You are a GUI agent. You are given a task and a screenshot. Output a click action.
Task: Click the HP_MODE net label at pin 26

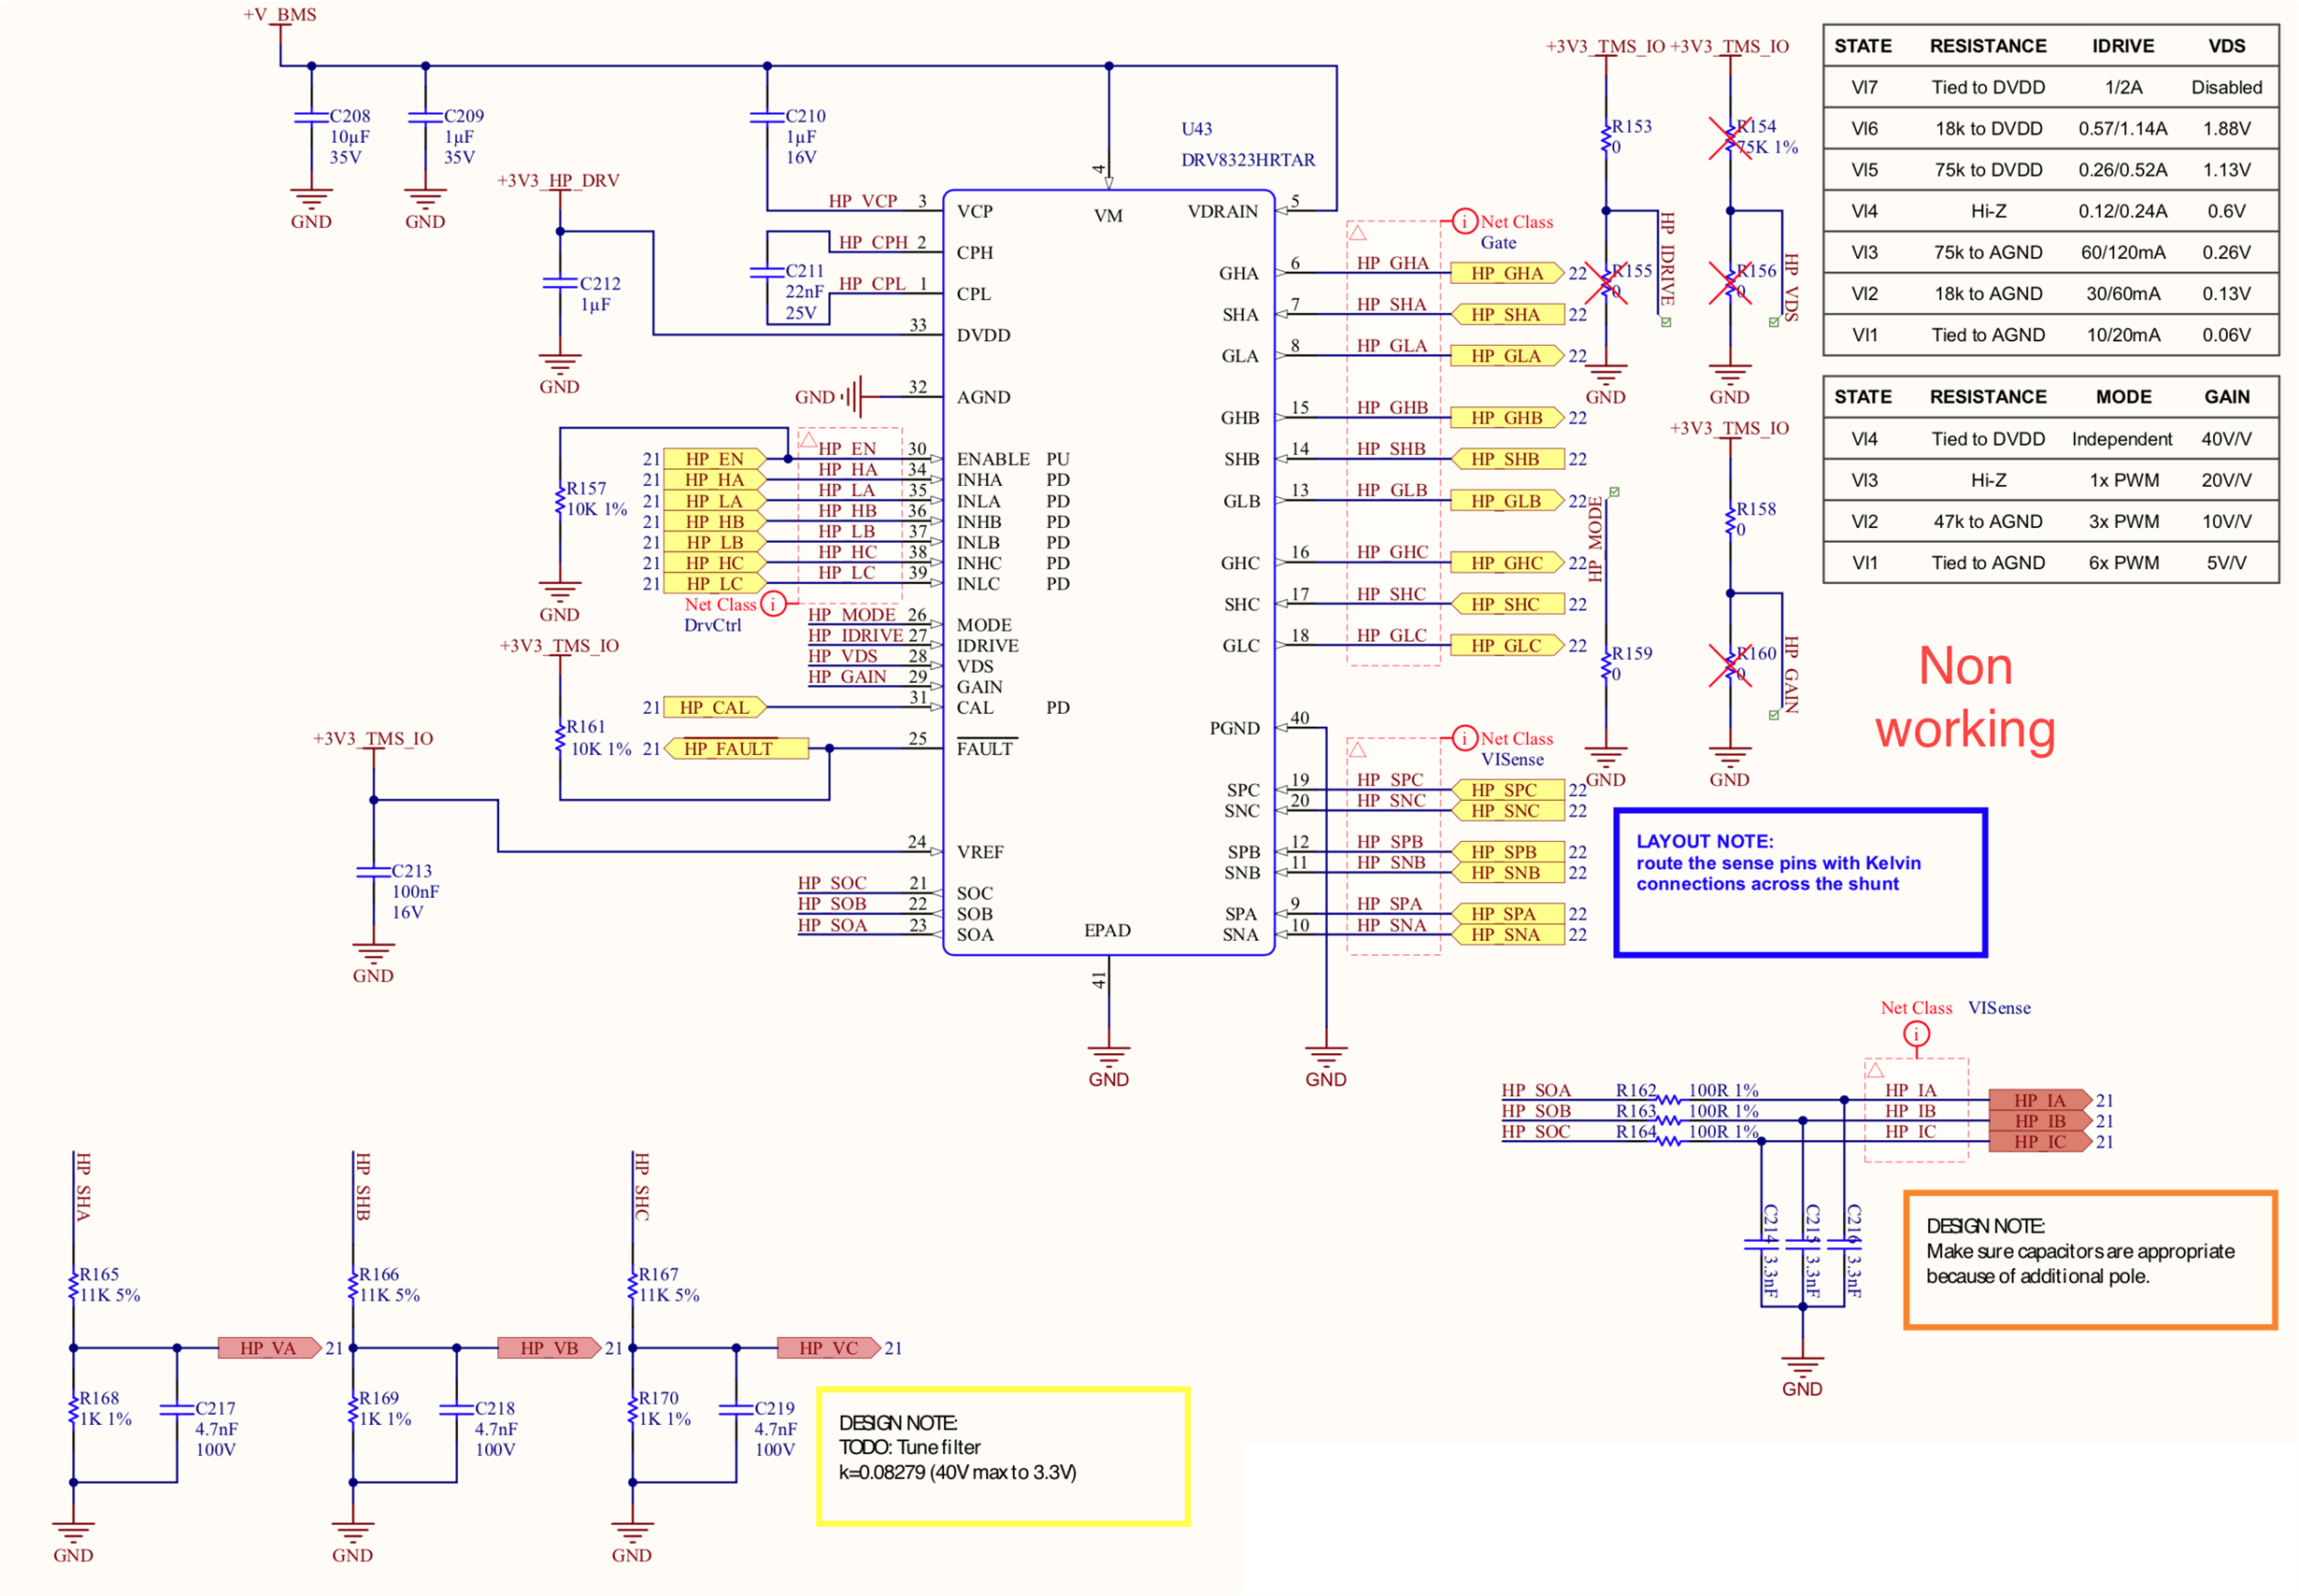click(851, 615)
